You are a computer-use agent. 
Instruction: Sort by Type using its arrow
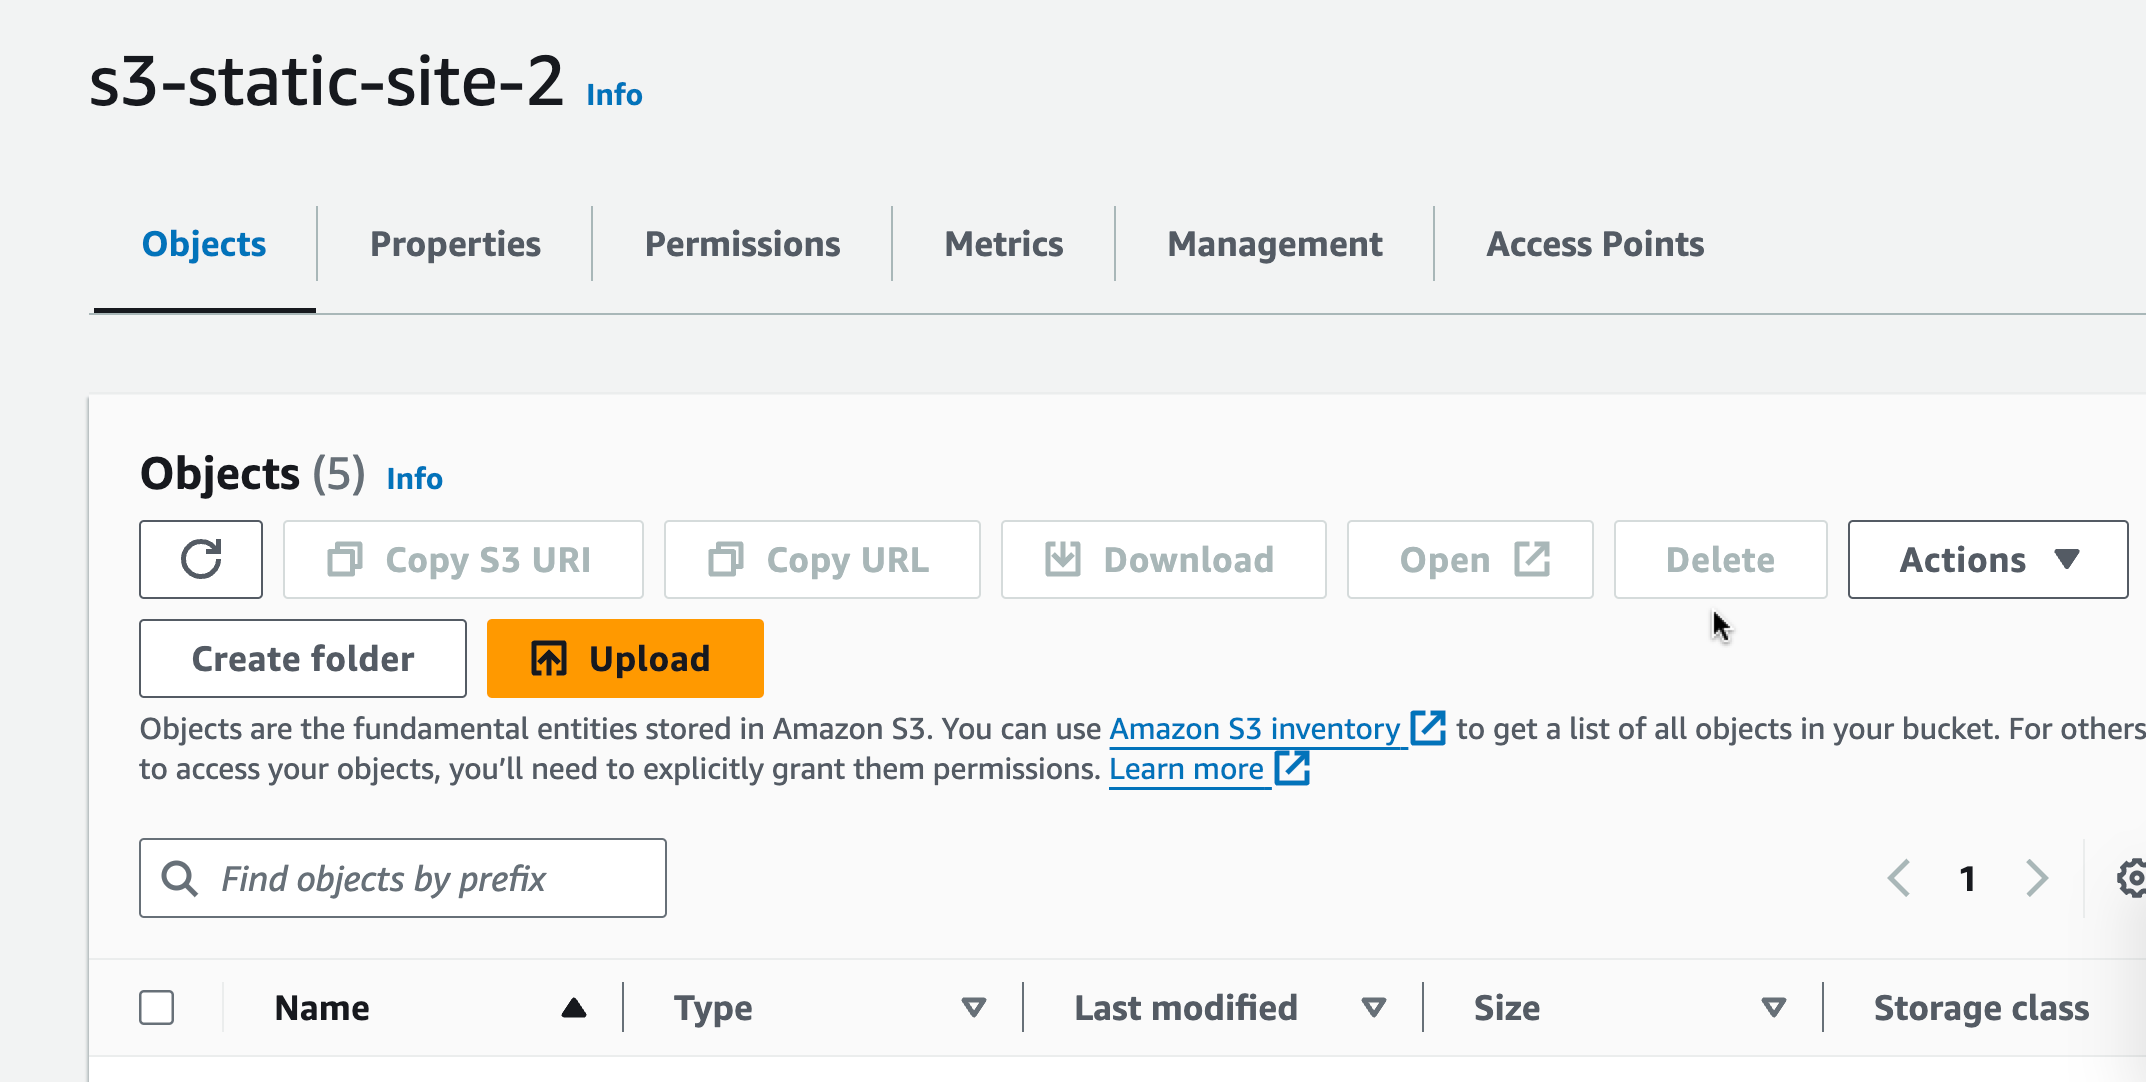click(x=973, y=1008)
